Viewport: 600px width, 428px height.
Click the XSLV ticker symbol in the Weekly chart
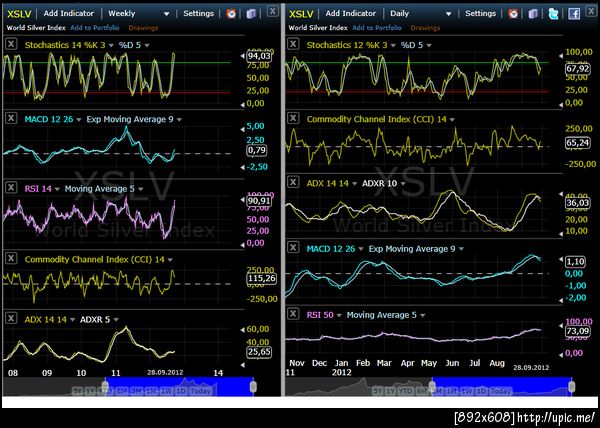(19, 14)
